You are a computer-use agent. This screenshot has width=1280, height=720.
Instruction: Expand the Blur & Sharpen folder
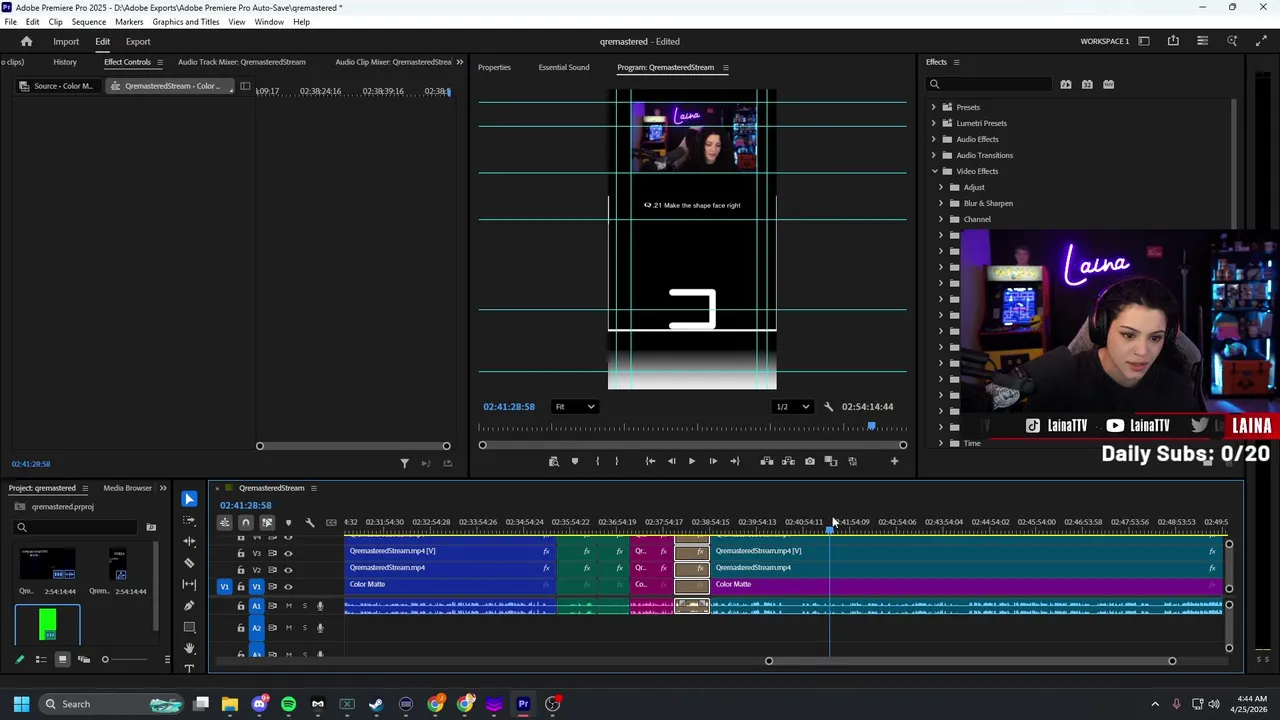[x=941, y=203]
